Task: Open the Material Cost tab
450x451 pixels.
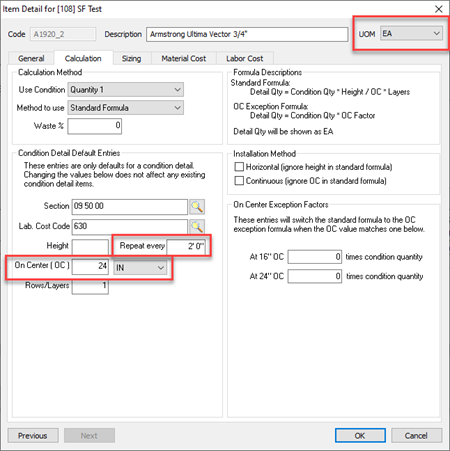Action: click(x=184, y=58)
